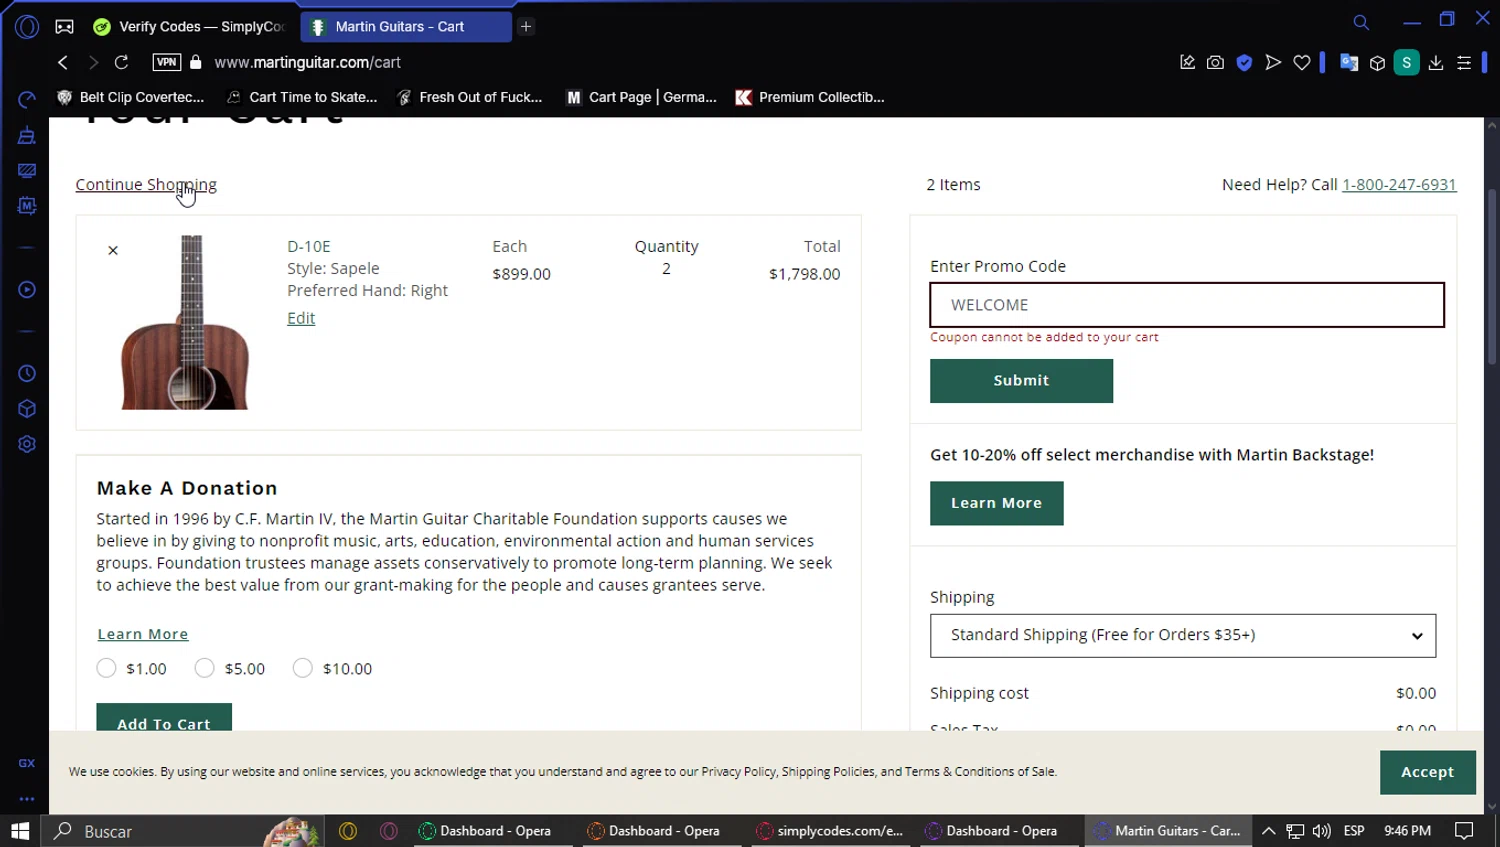This screenshot has width=1500, height=847.
Task: Open the volume speaker tray icon
Action: pyautogui.click(x=1322, y=831)
